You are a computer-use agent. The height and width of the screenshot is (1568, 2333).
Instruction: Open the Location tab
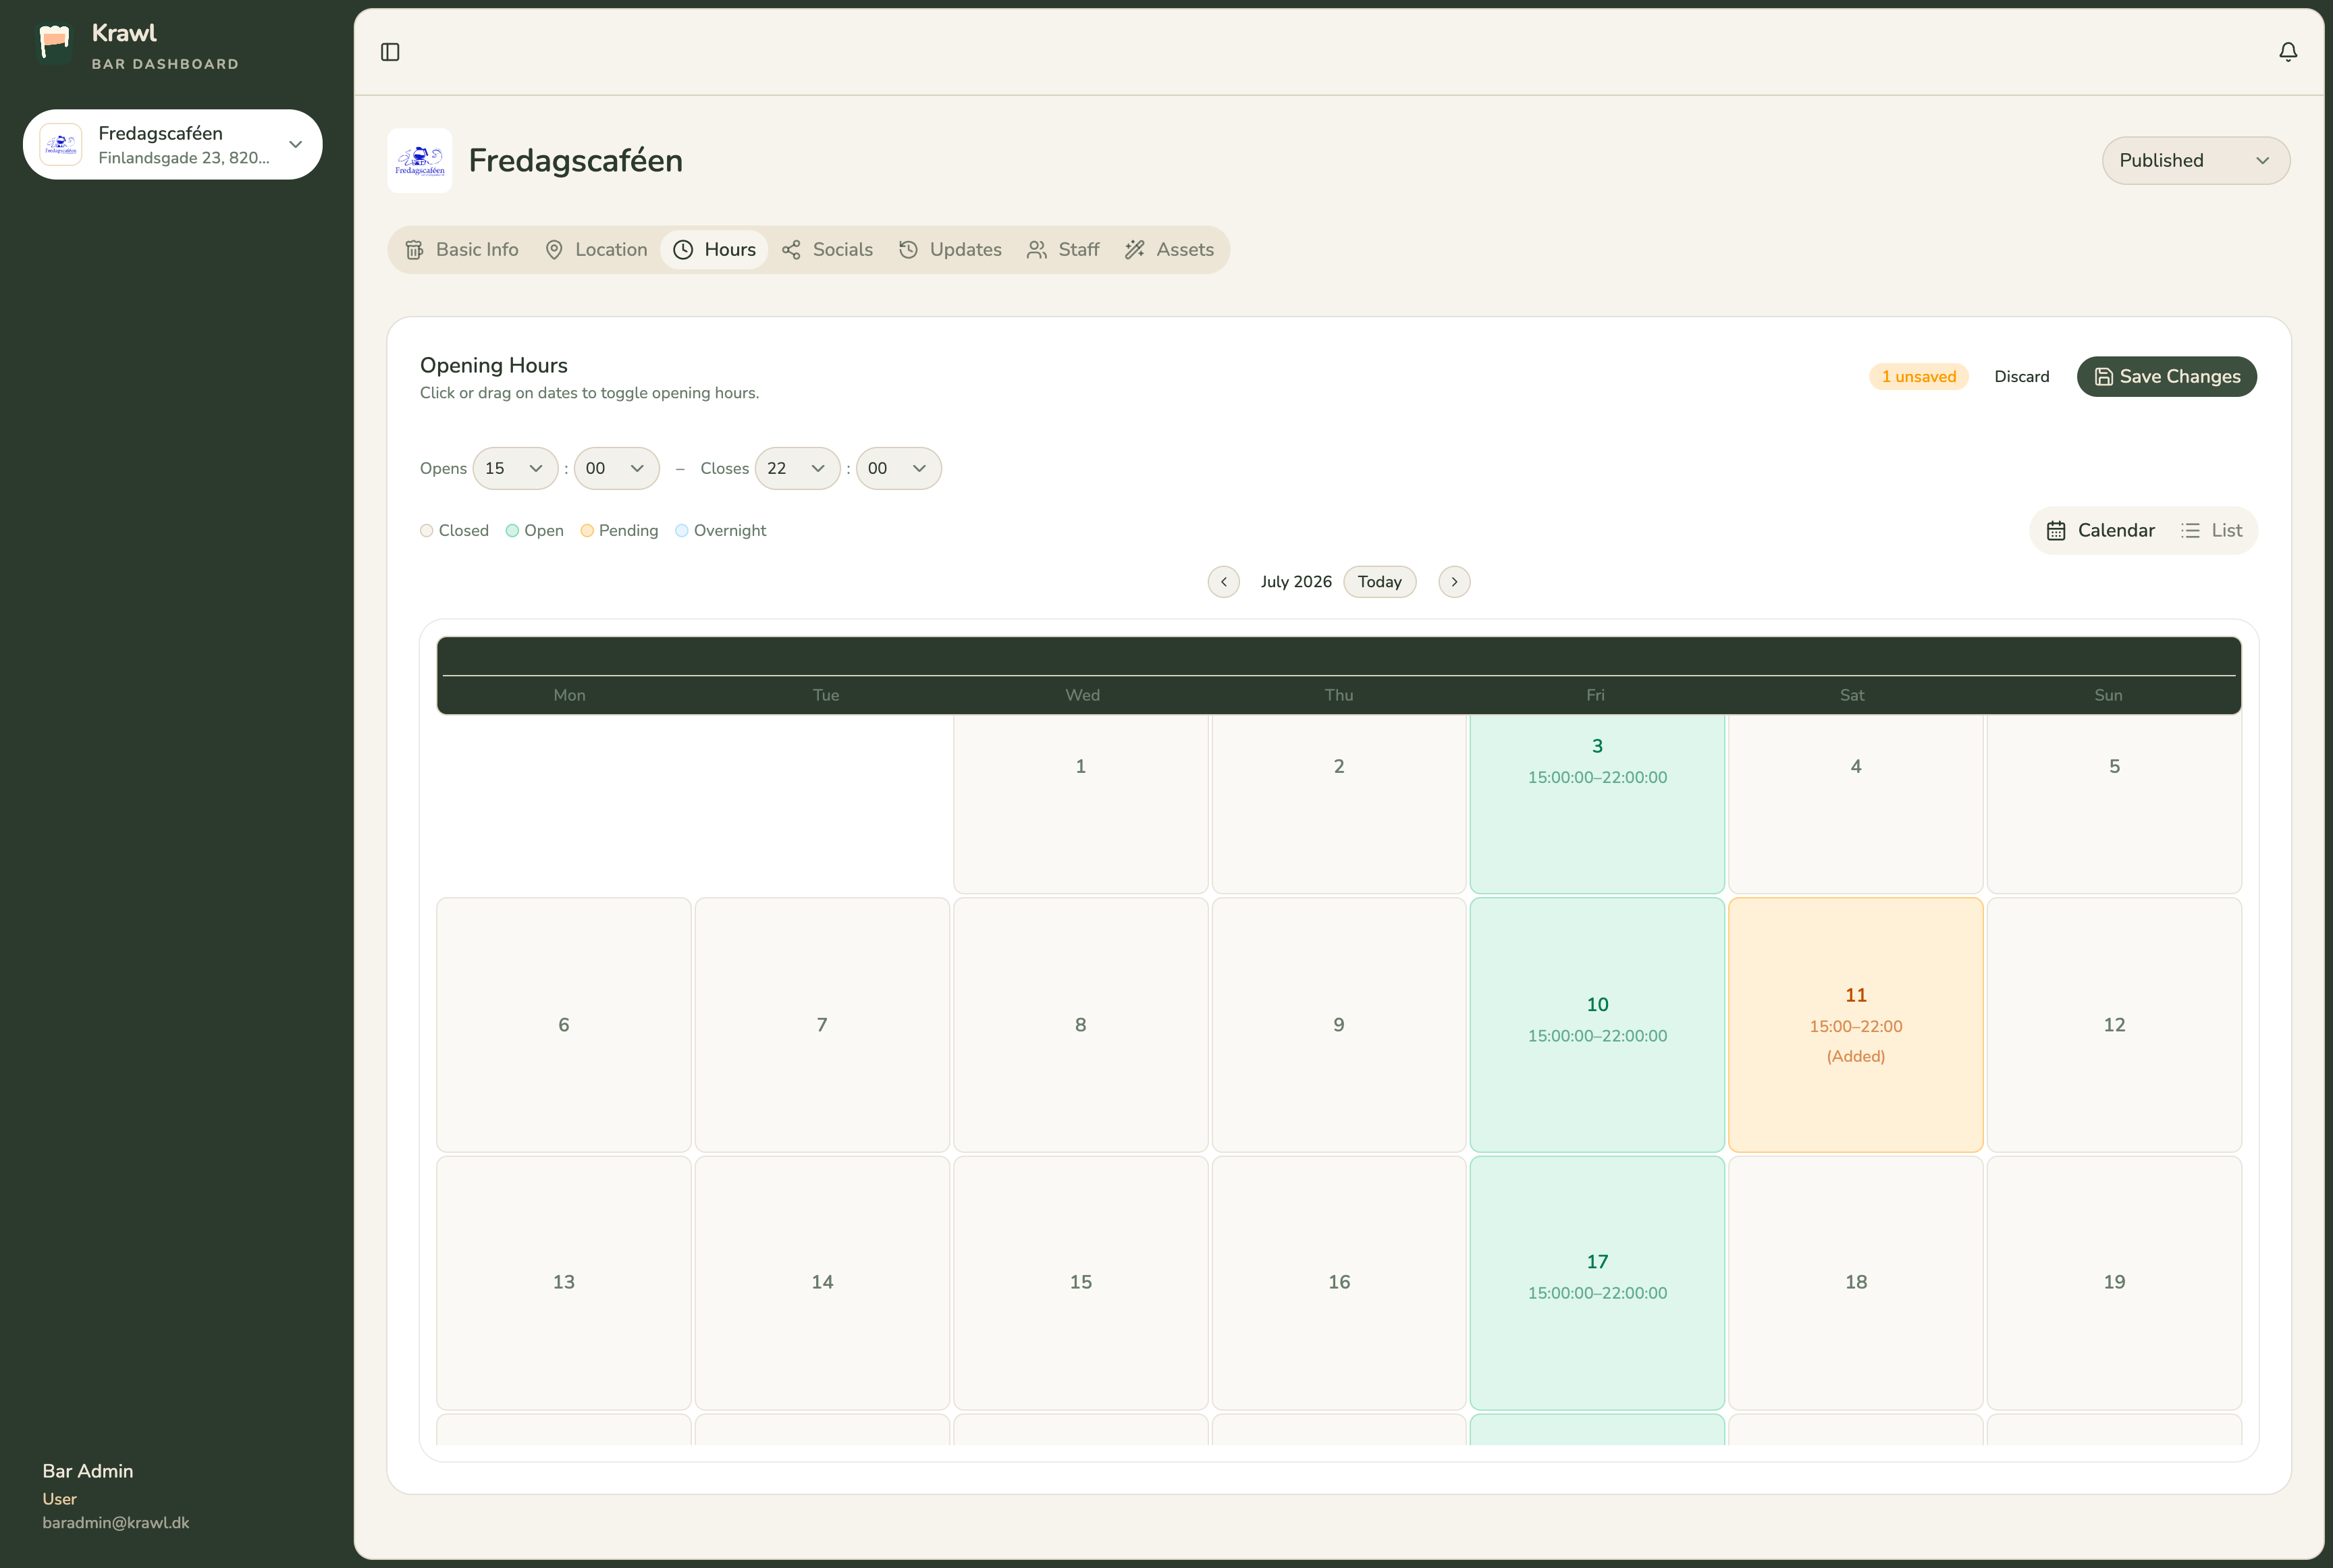point(597,250)
